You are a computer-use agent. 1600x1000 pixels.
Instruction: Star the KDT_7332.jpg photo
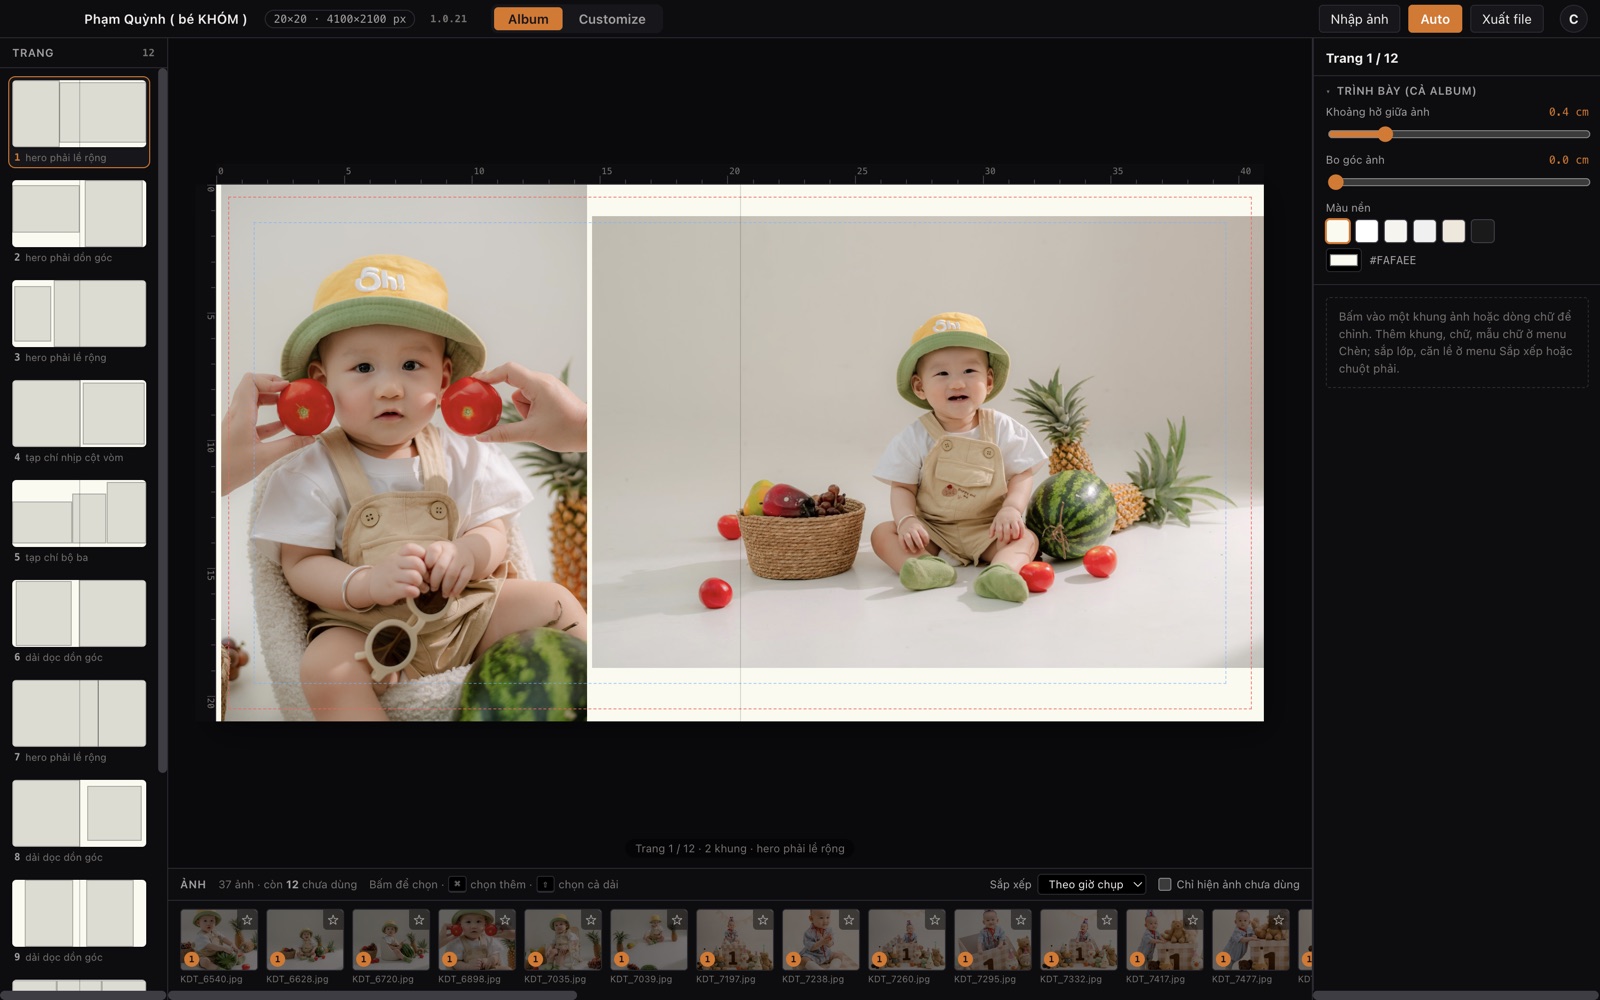pyautogui.click(x=1107, y=920)
